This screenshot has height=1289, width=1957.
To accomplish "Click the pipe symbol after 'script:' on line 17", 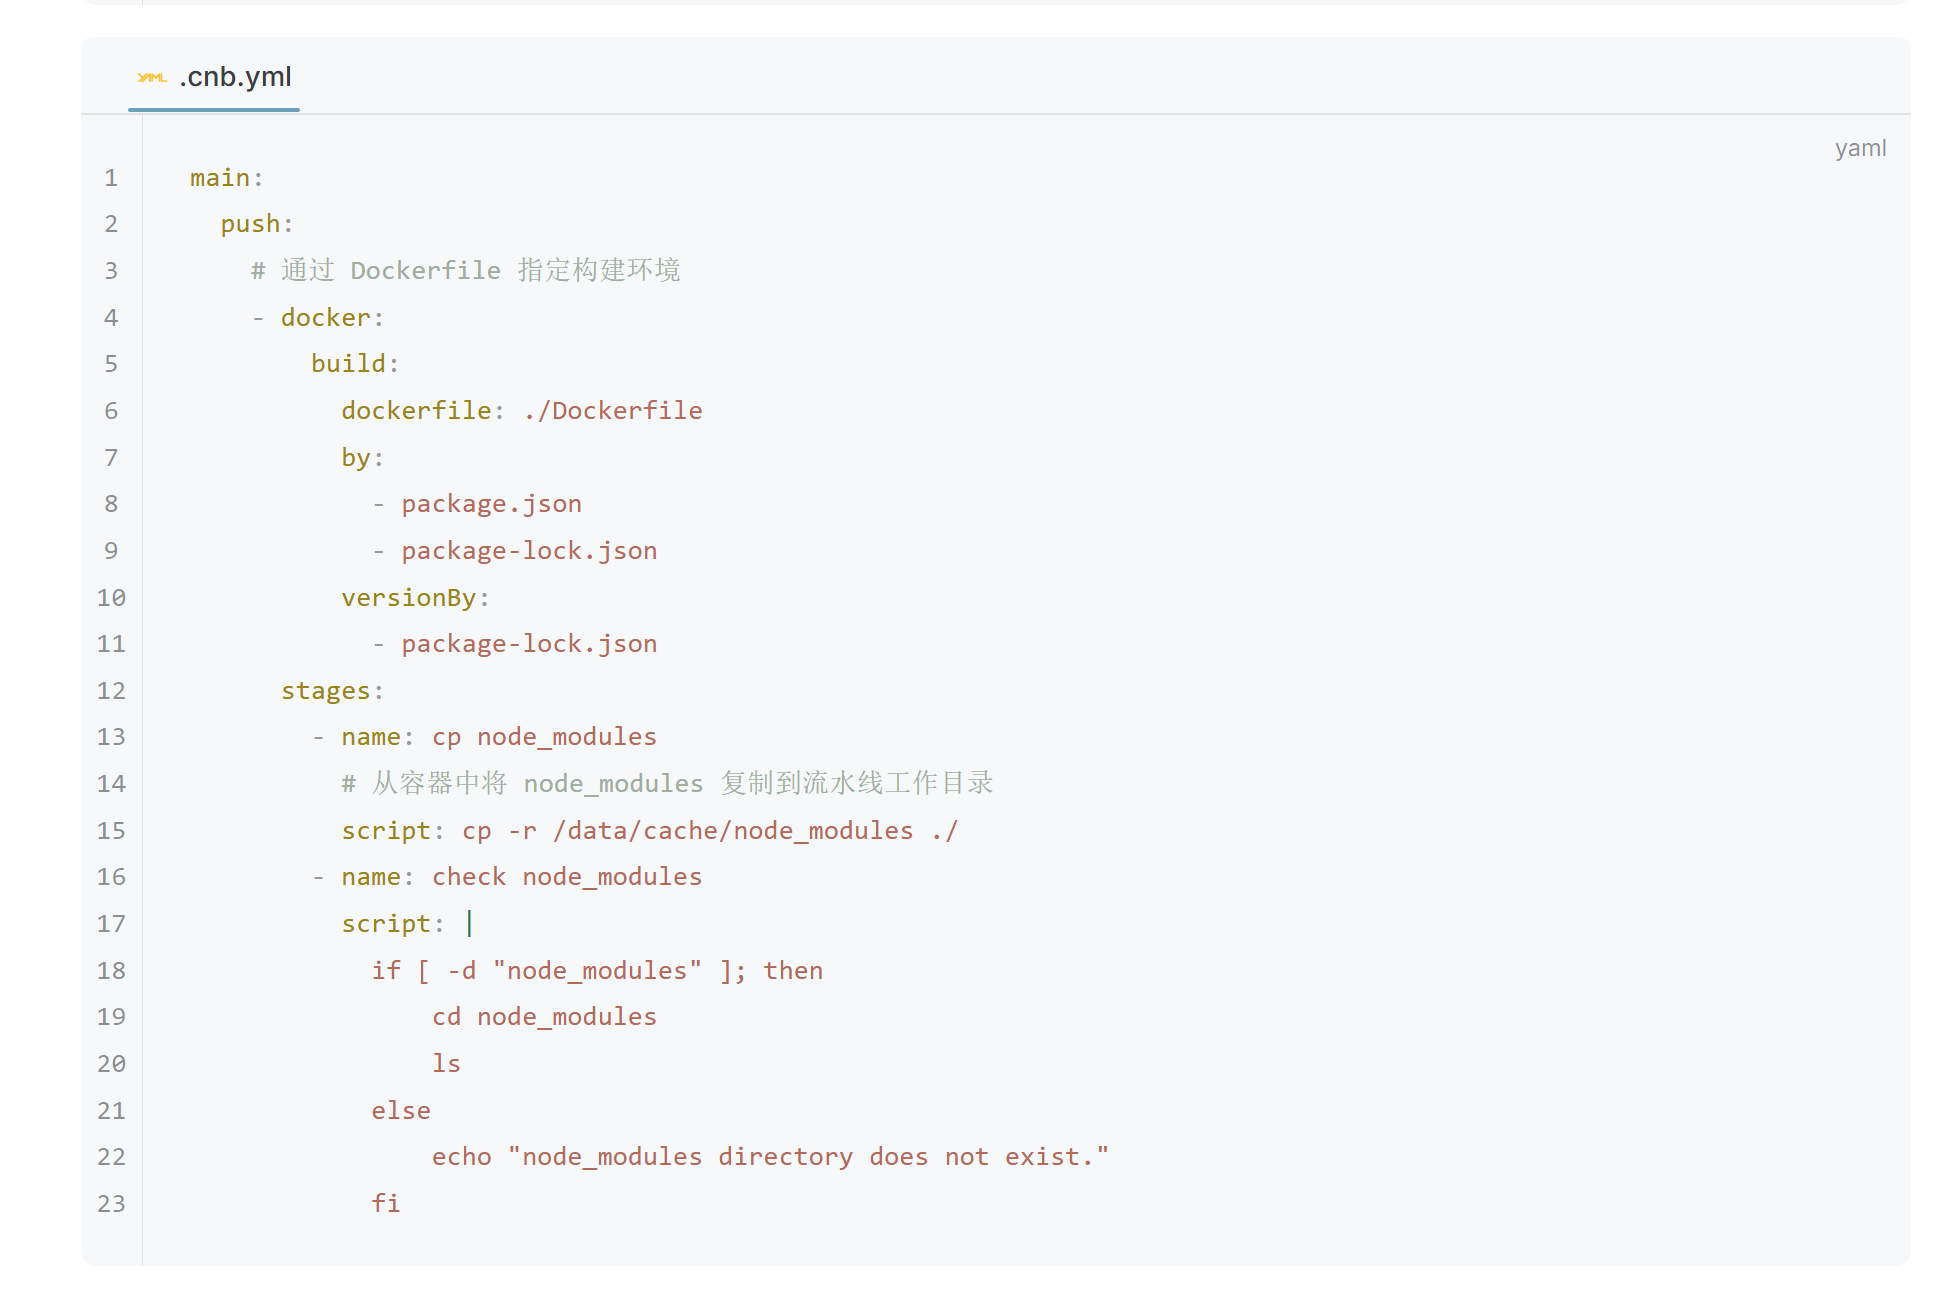I will click(x=469, y=923).
